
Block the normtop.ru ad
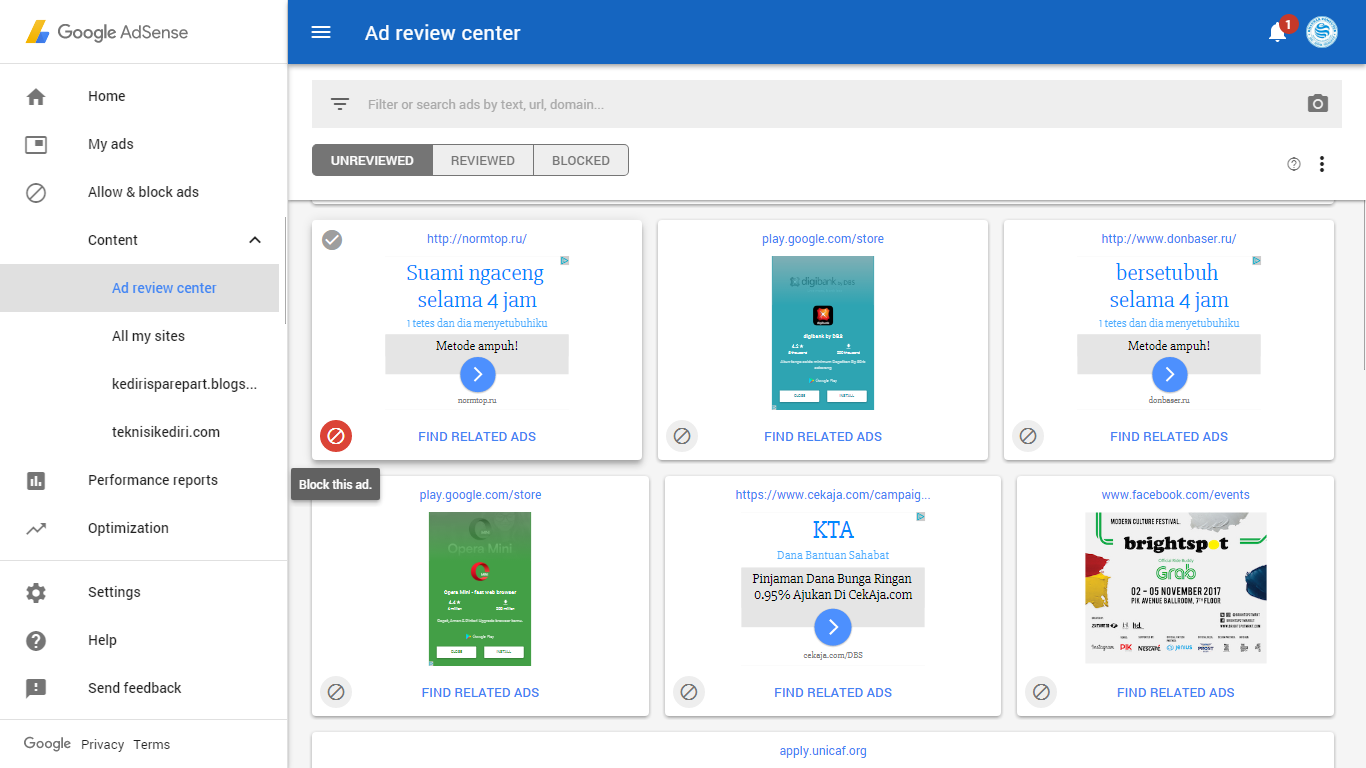tap(336, 436)
